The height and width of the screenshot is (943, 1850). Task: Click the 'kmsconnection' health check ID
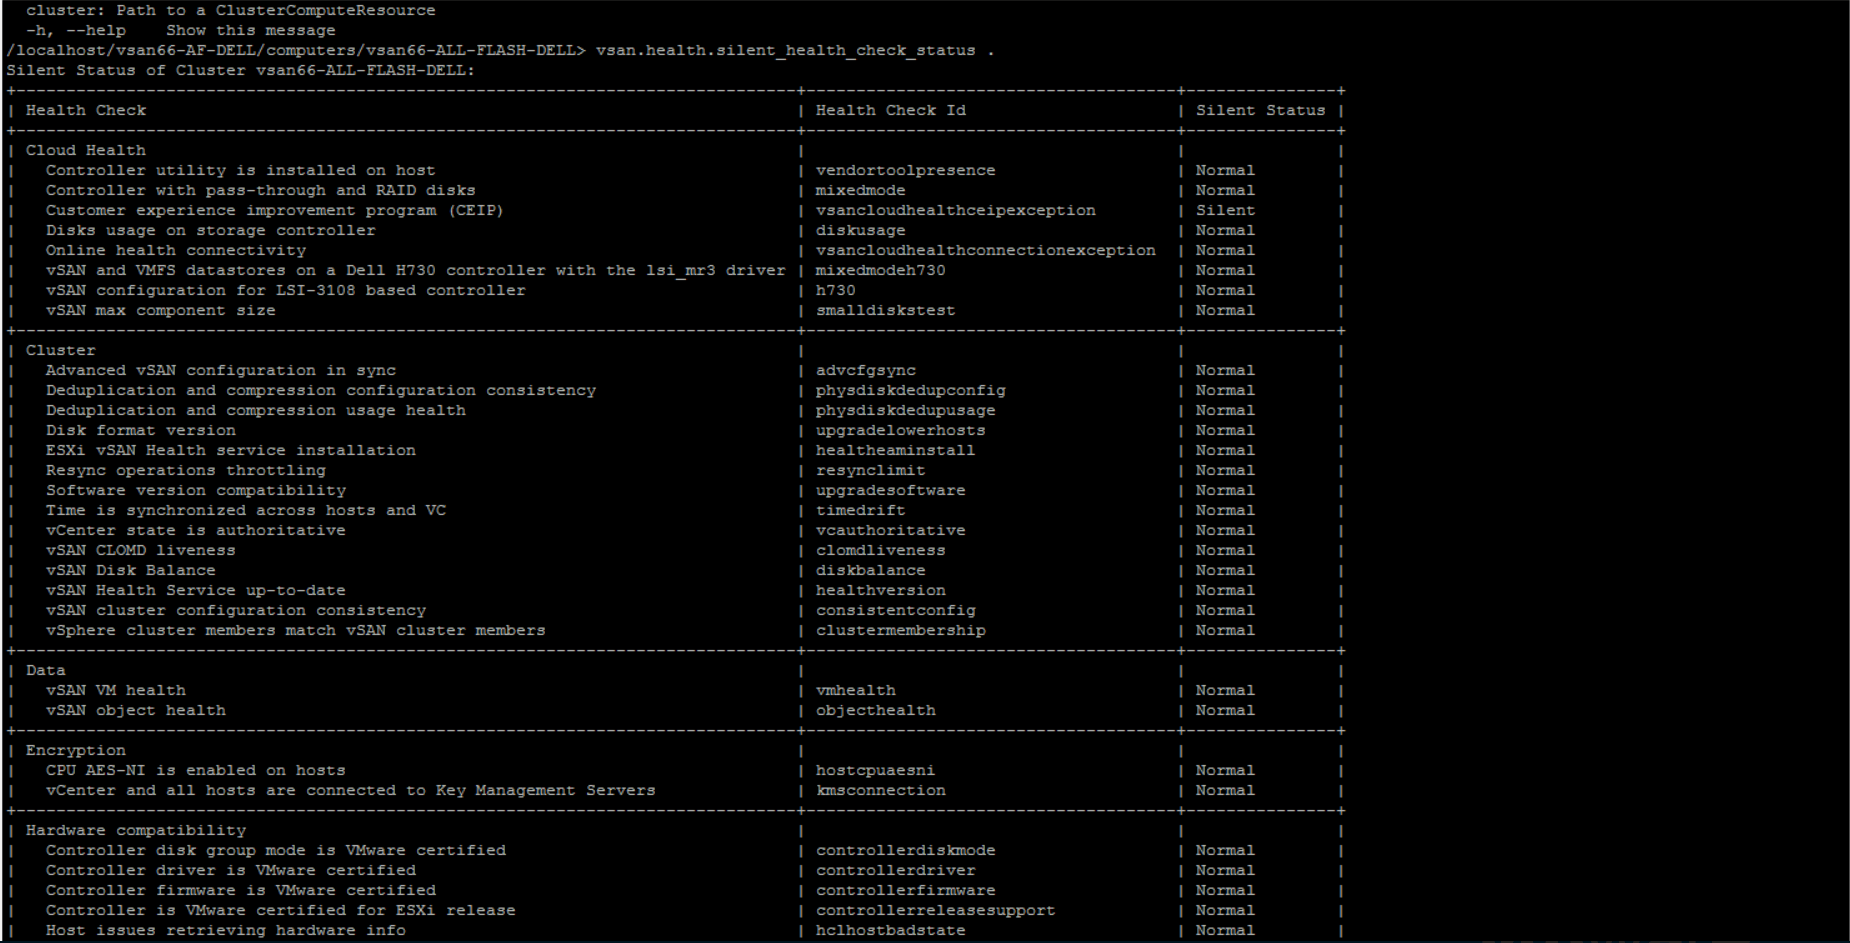pyautogui.click(x=880, y=790)
